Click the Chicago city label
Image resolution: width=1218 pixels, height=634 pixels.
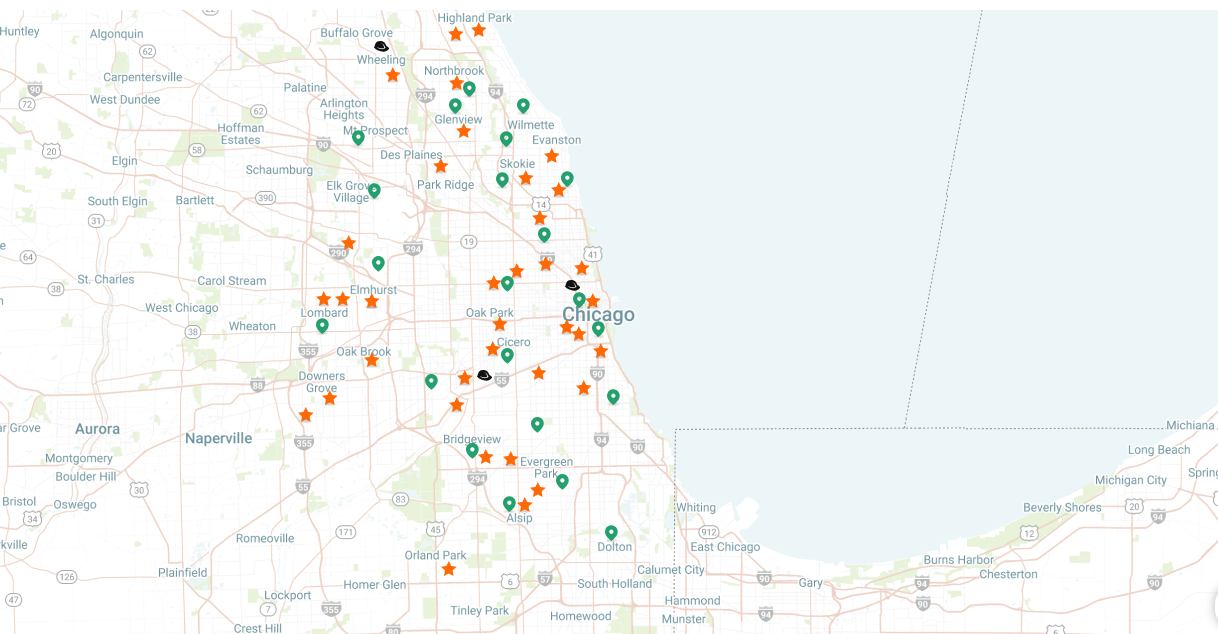coord(598,315)
